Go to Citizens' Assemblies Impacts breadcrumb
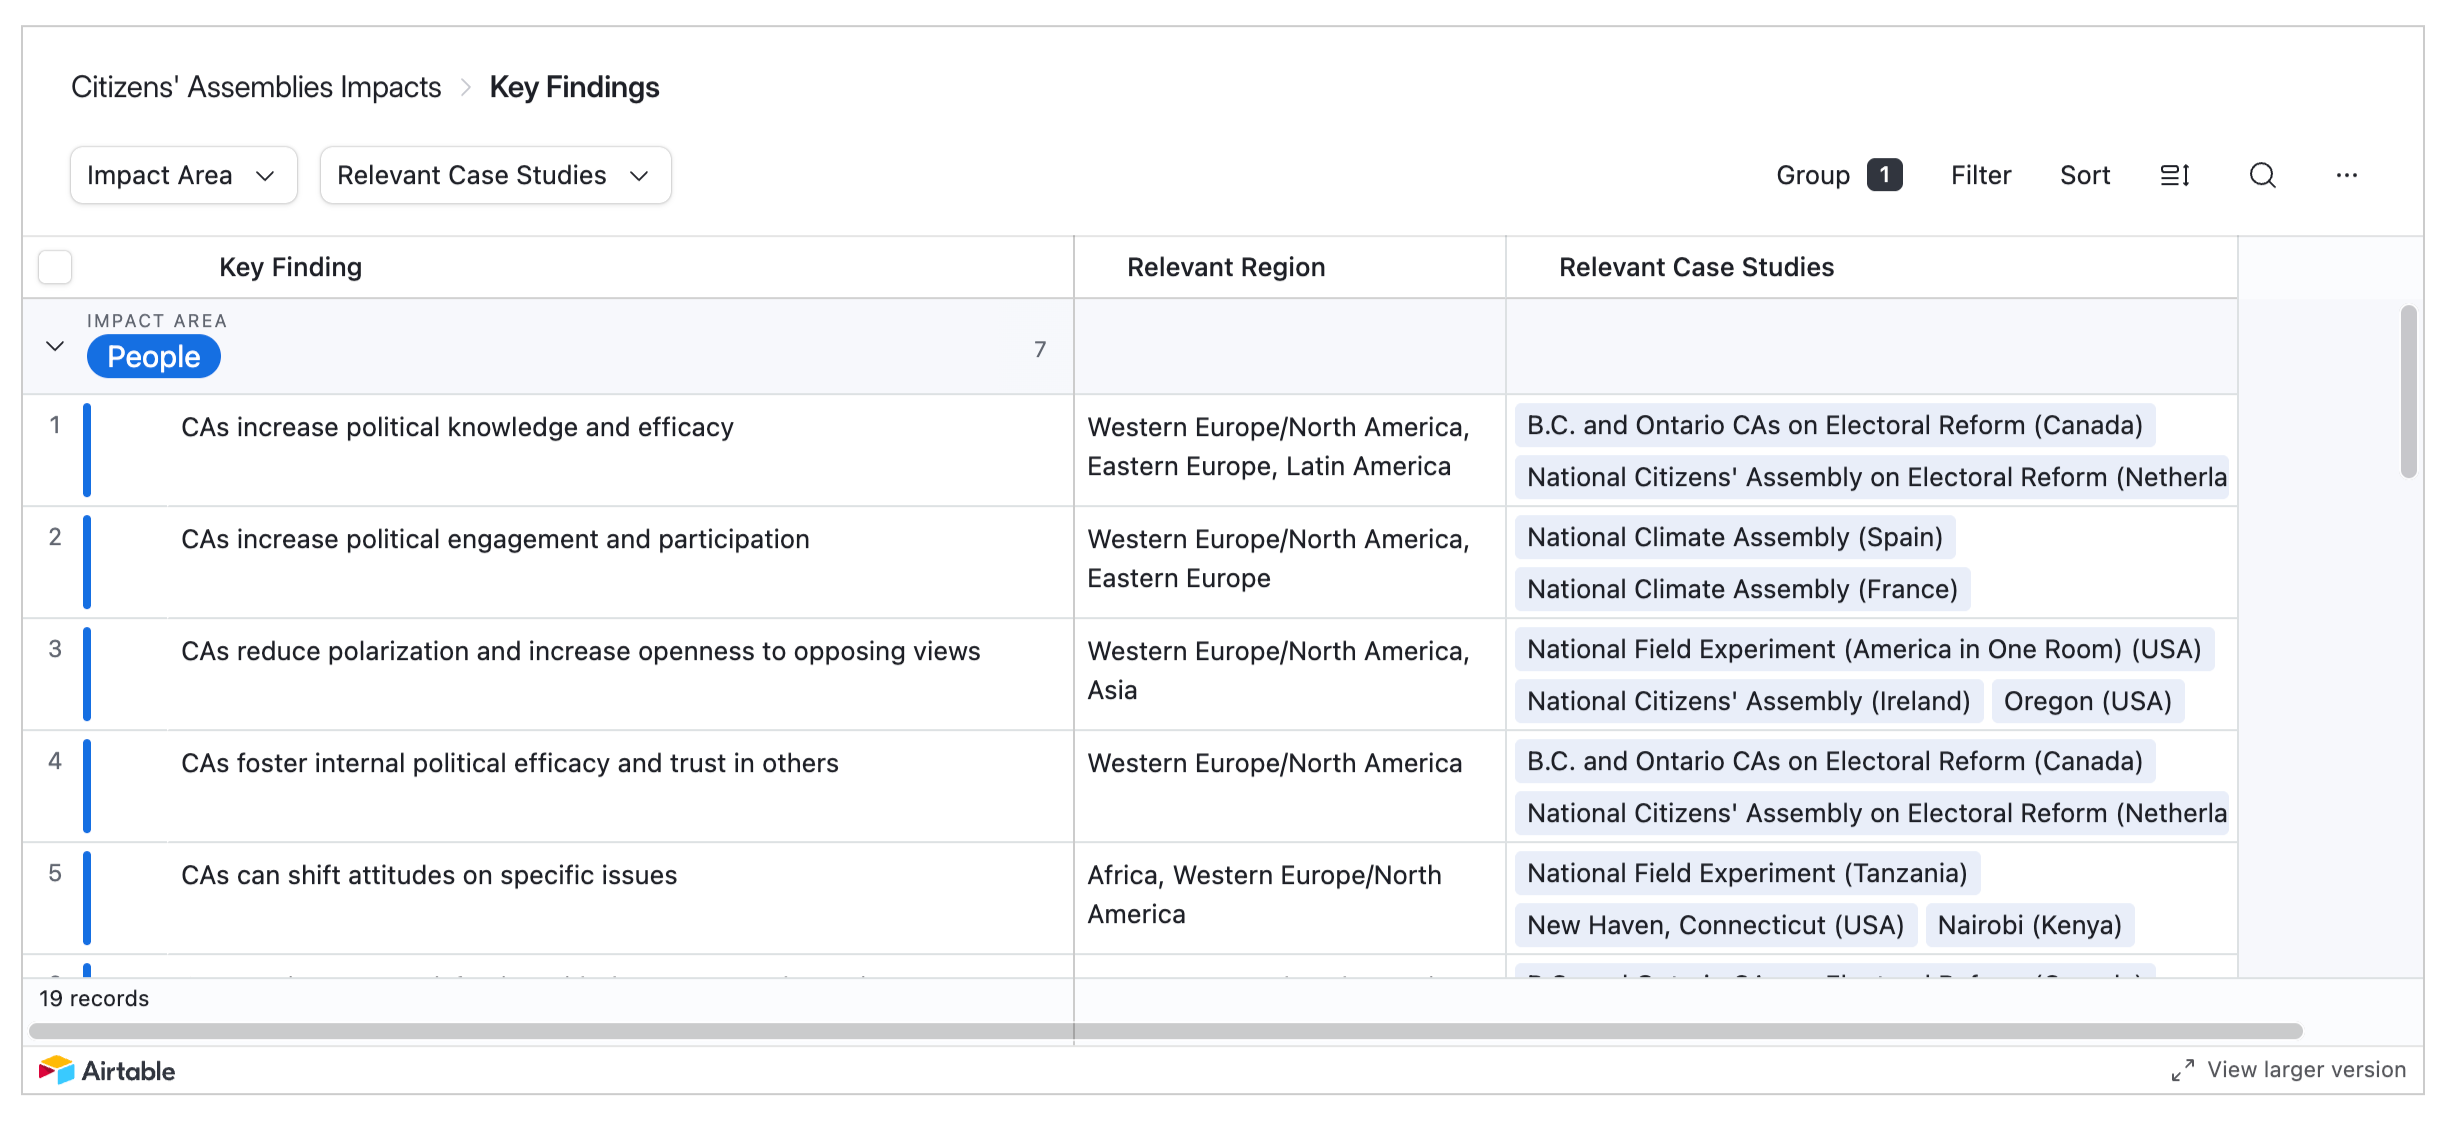 [x=256, y=87]
